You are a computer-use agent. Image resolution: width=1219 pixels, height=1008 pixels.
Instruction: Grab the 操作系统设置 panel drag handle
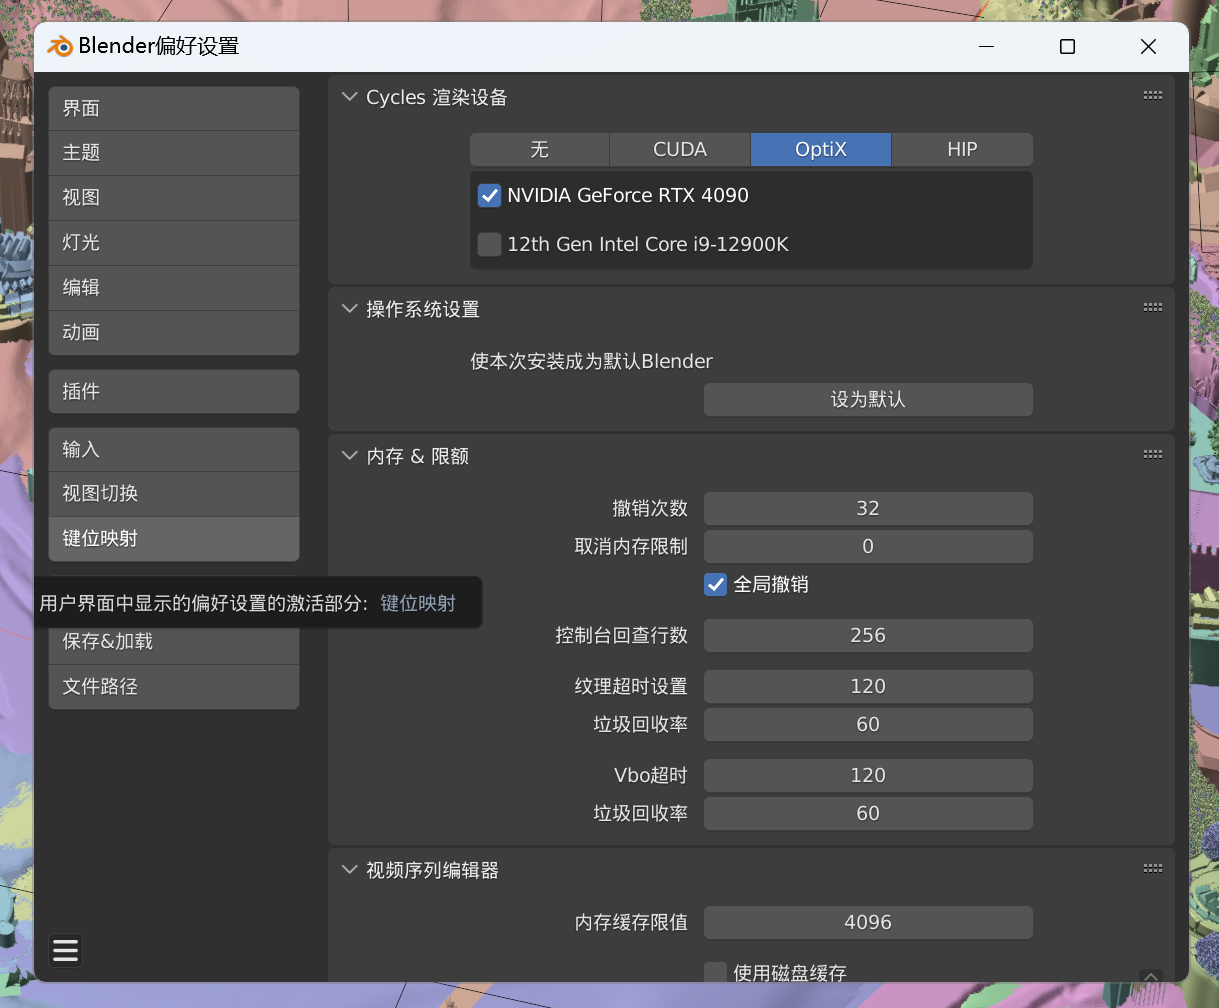coord(1152,308)
